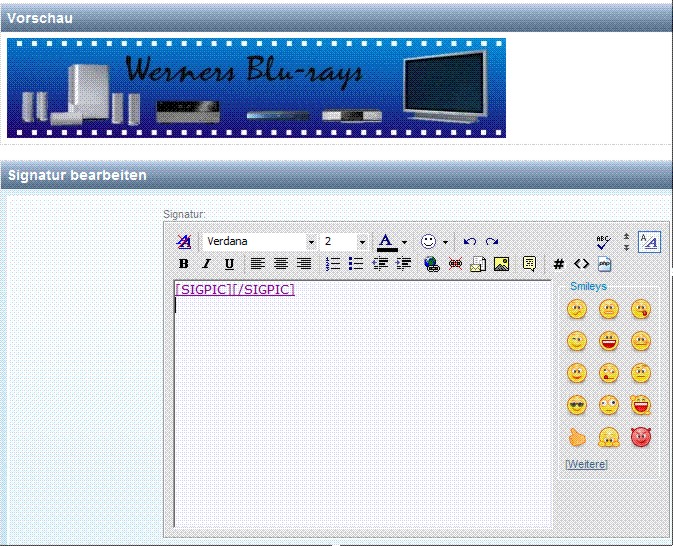Open the Verdana font dropdown
The width and height of the screenshot is (673, 546).
coord(311,242)
